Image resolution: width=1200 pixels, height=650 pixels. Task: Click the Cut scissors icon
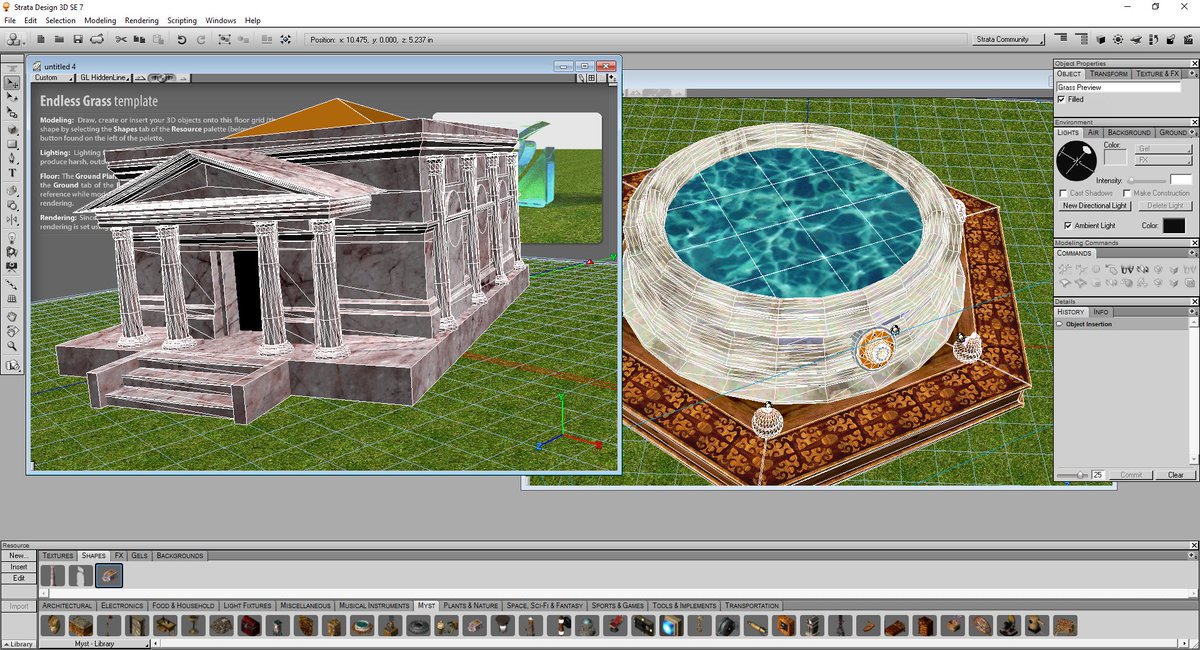click(120, 39)
